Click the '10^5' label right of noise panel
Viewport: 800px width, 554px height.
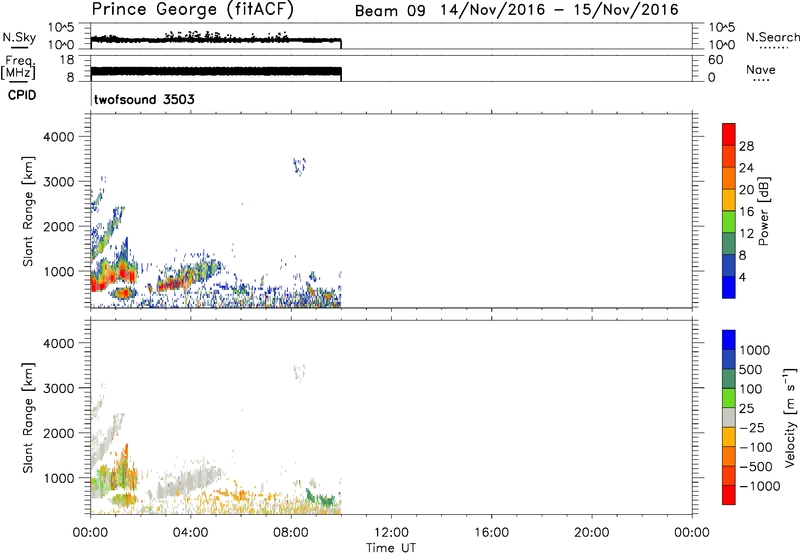(x=722, y=28)
